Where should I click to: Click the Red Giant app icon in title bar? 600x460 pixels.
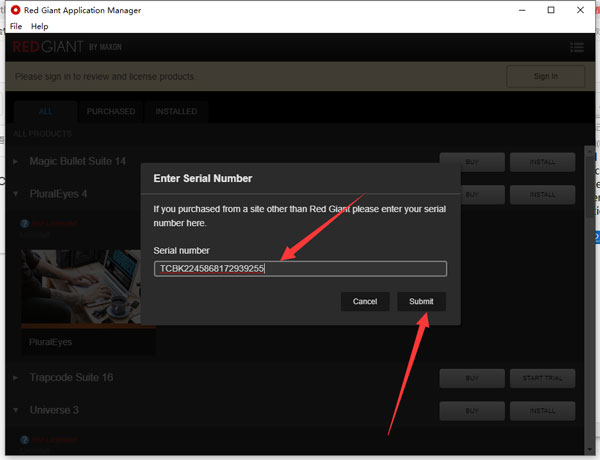click(15, 10)
